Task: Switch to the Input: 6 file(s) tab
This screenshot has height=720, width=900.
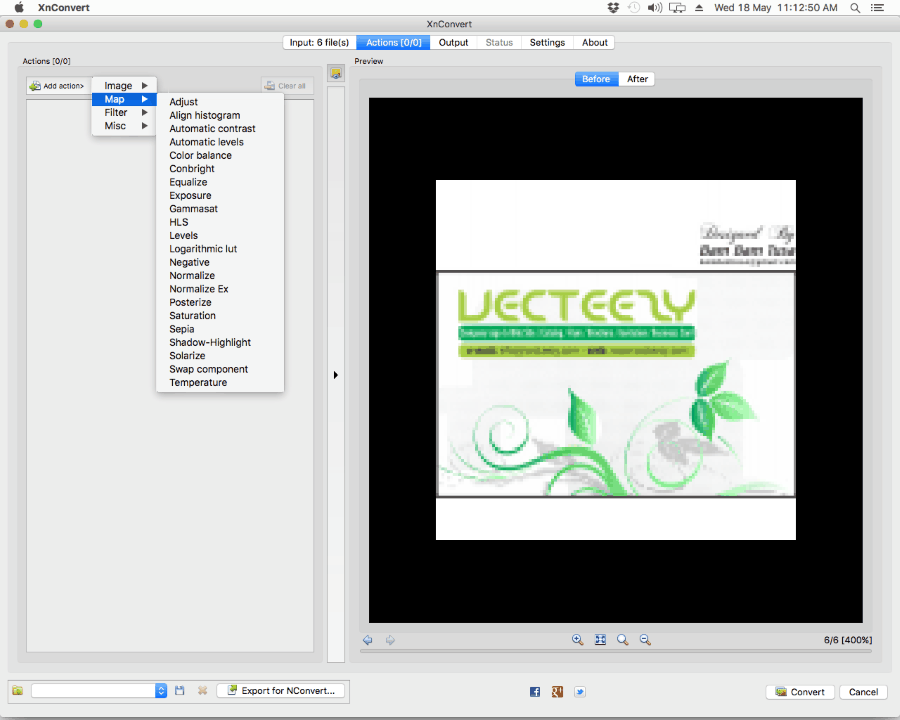Action: coord(319,42)
